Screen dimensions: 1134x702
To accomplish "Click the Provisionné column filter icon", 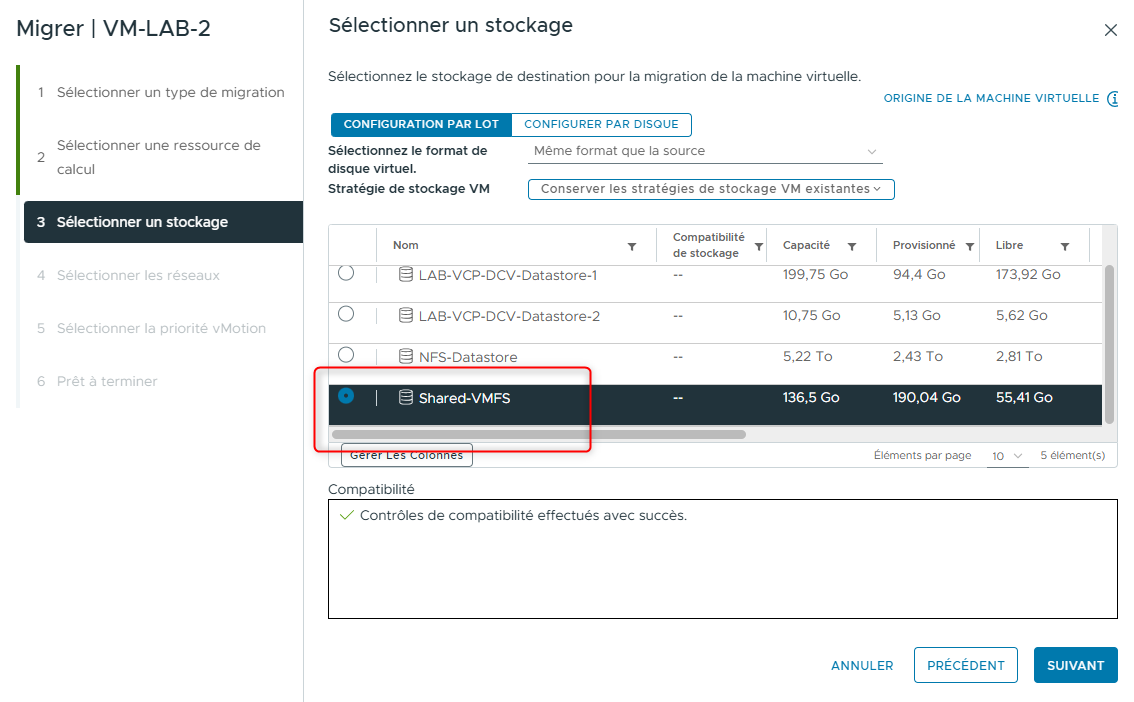I will pos(969,245).
